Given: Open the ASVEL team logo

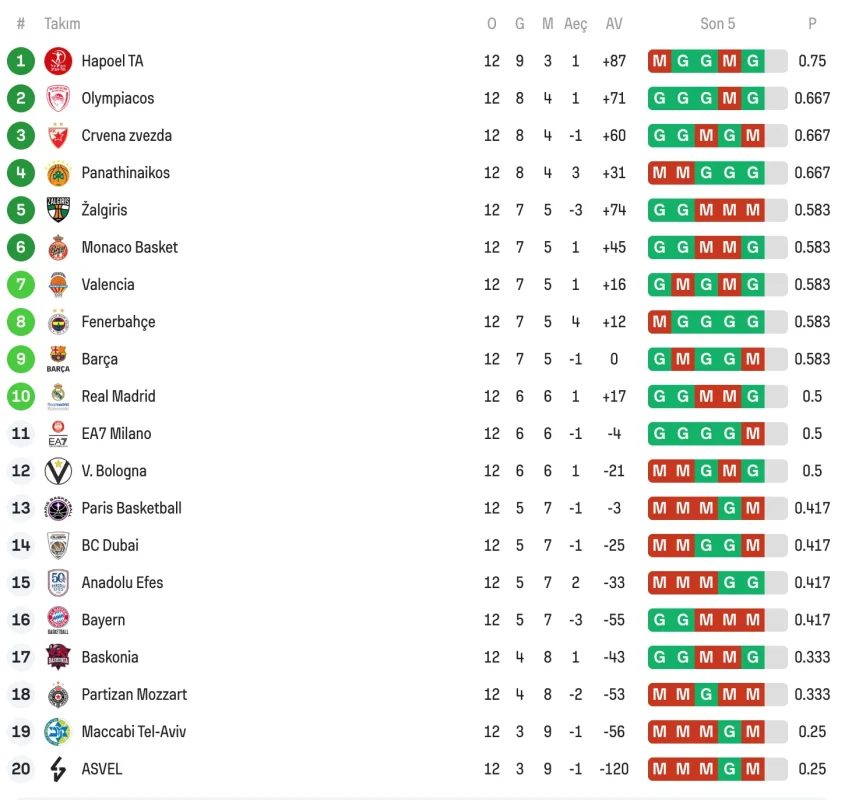Looking at the screenshot, I should click(58, 769).
